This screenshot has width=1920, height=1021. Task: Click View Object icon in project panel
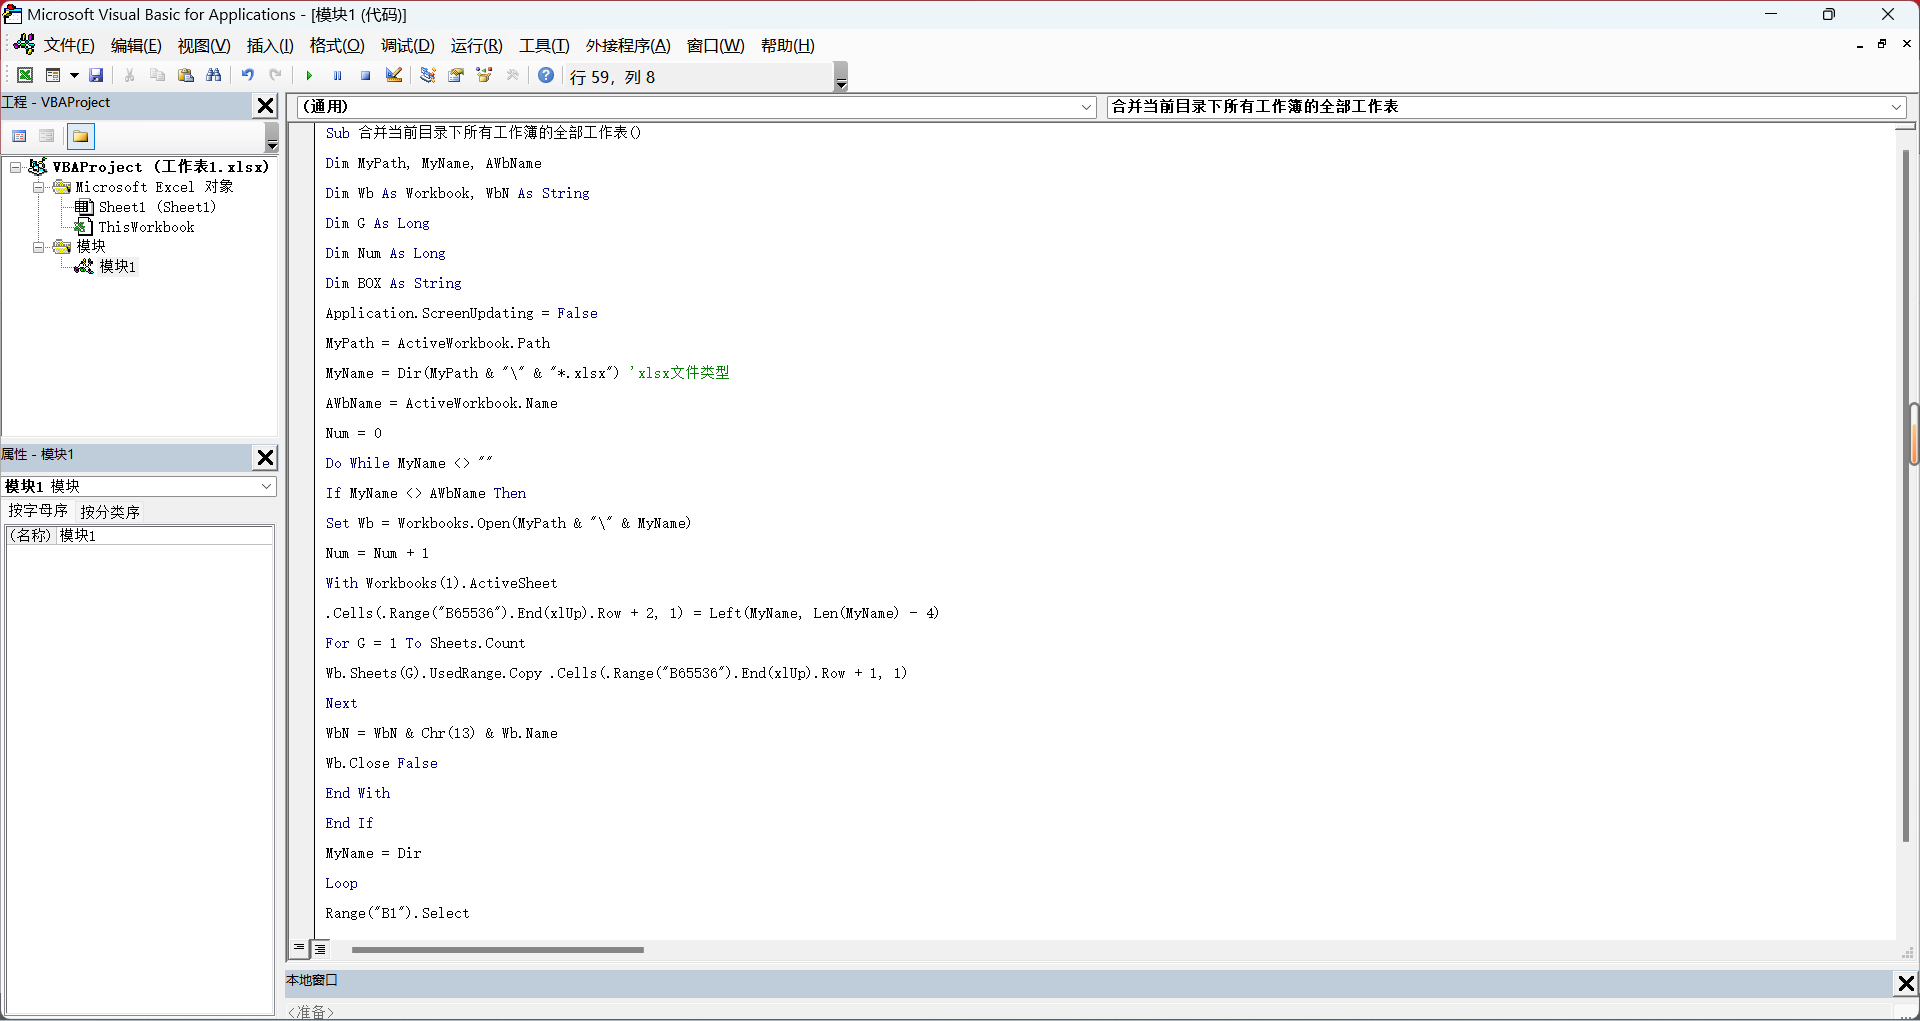pos(46,136)
